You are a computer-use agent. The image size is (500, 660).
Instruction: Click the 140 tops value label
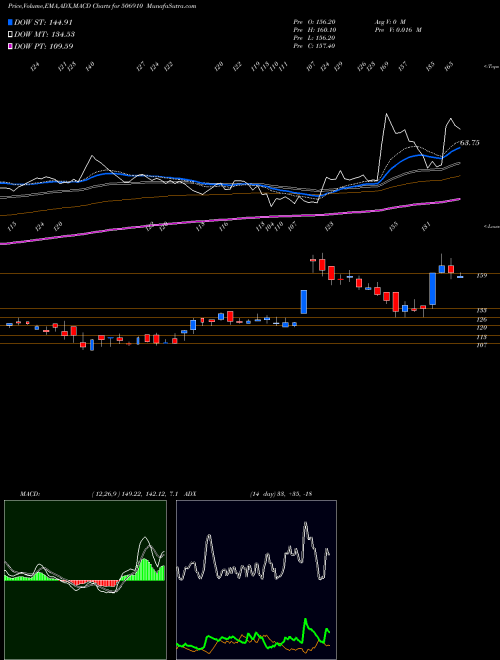(90, 66)
